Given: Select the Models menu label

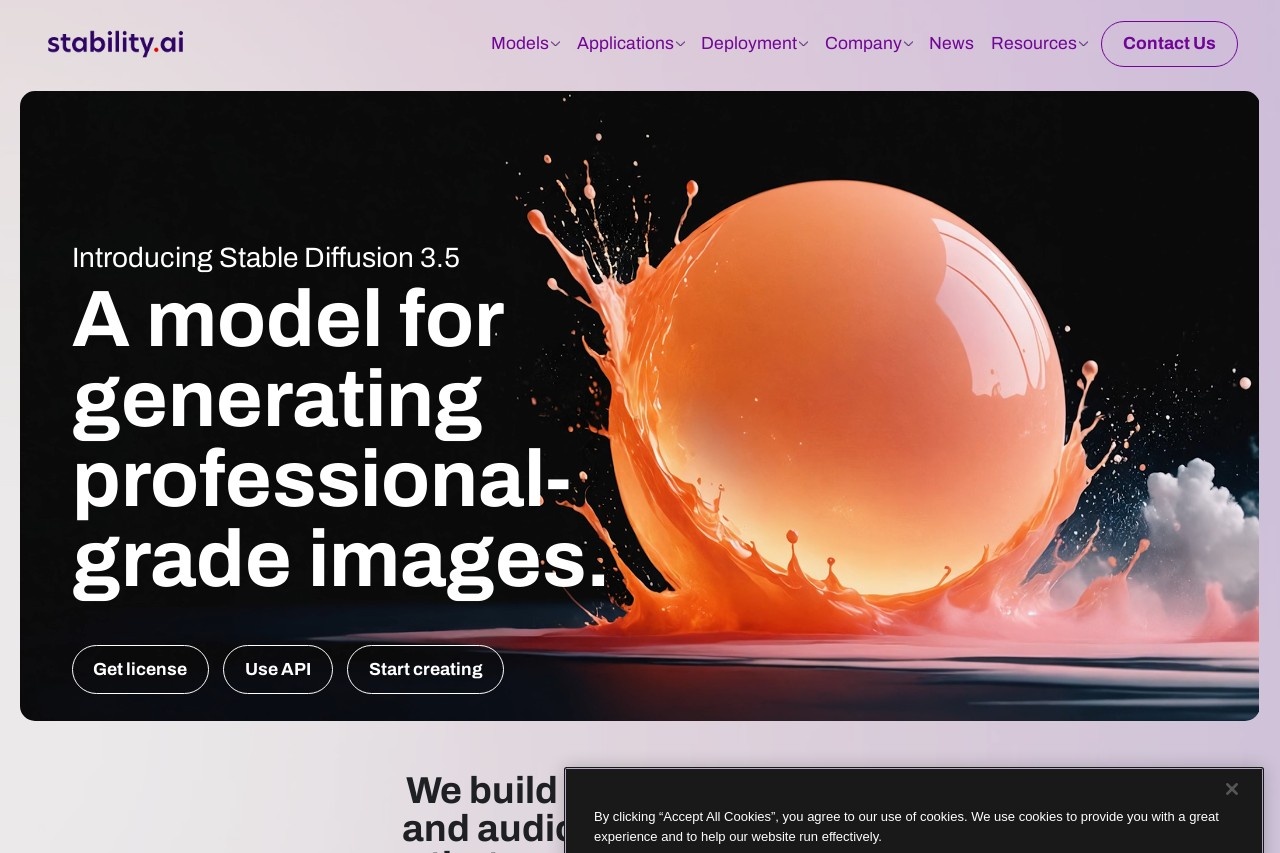Looking at the screenshot, I should (x=520, y=43).
